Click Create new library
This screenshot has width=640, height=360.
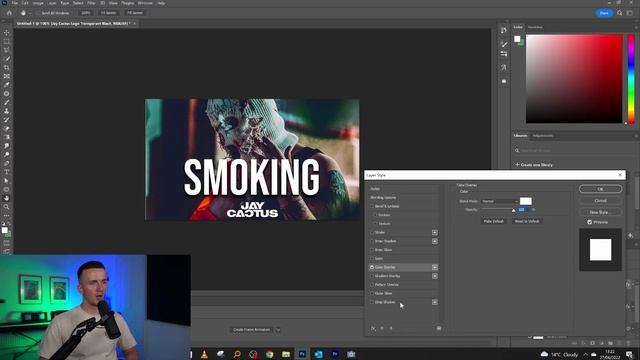tap(534, 165)
